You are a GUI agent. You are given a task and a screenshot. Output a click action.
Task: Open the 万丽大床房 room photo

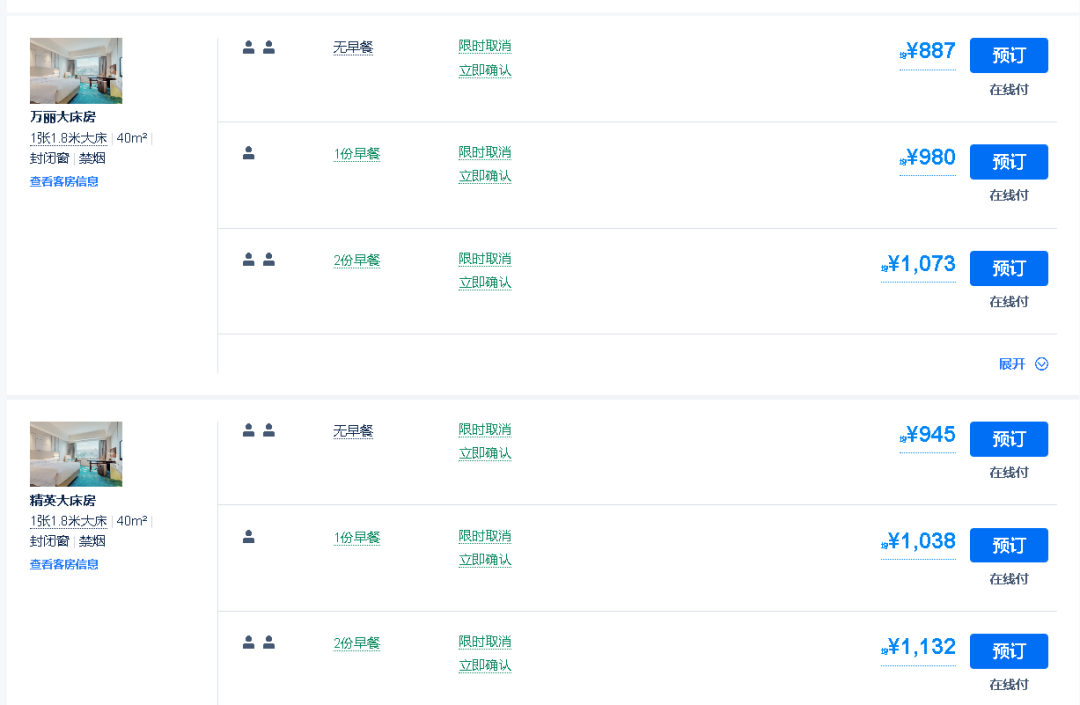76,71
